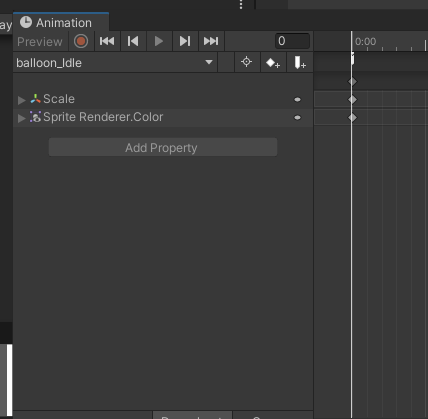Click the Add Property button
428x419 pixels.
click(163, 147)
